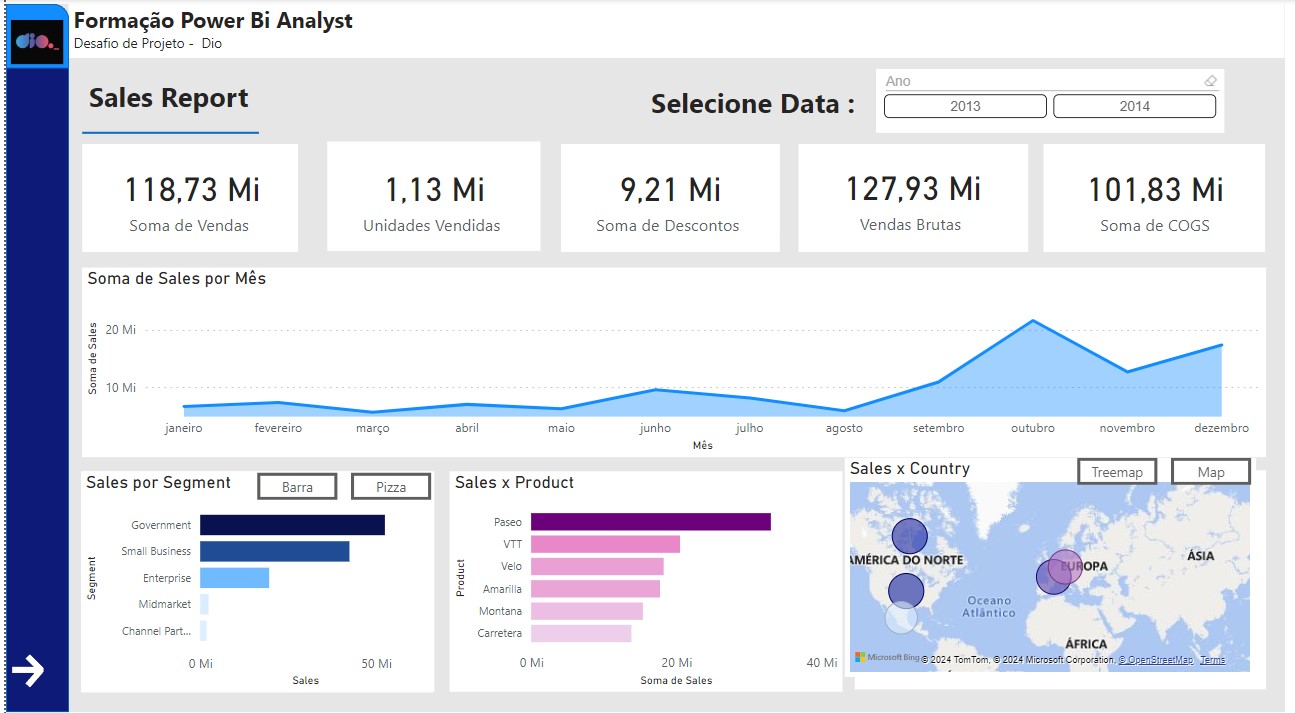The width and height of the screenshot is (1295, 713).
Task: Click the pink bubble over Europe
Action: pos(1066,566)
